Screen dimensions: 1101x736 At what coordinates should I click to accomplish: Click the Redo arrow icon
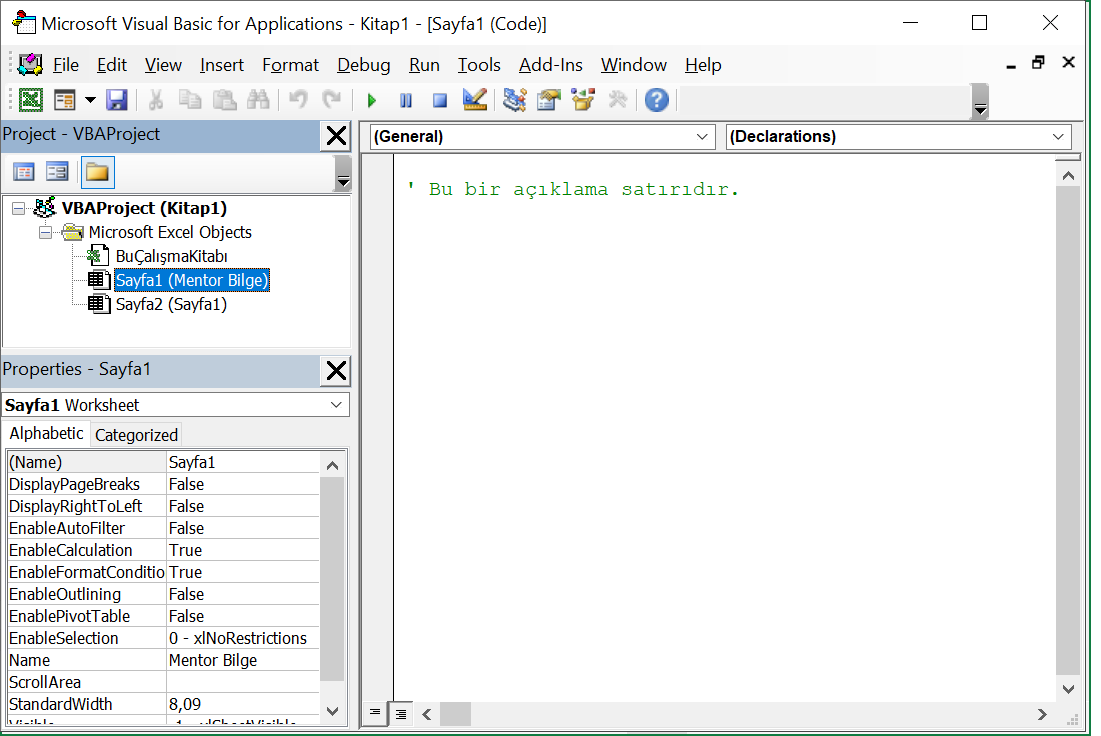tap(331, 100)
